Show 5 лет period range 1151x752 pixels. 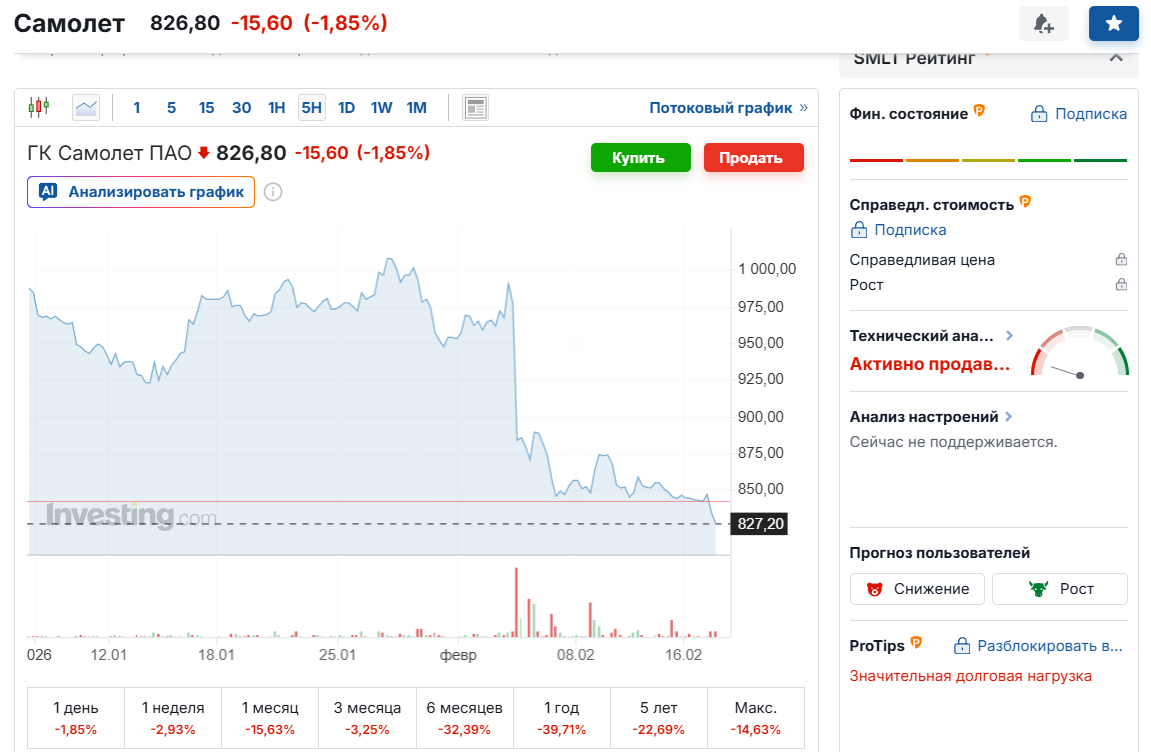tap(659, 717)
